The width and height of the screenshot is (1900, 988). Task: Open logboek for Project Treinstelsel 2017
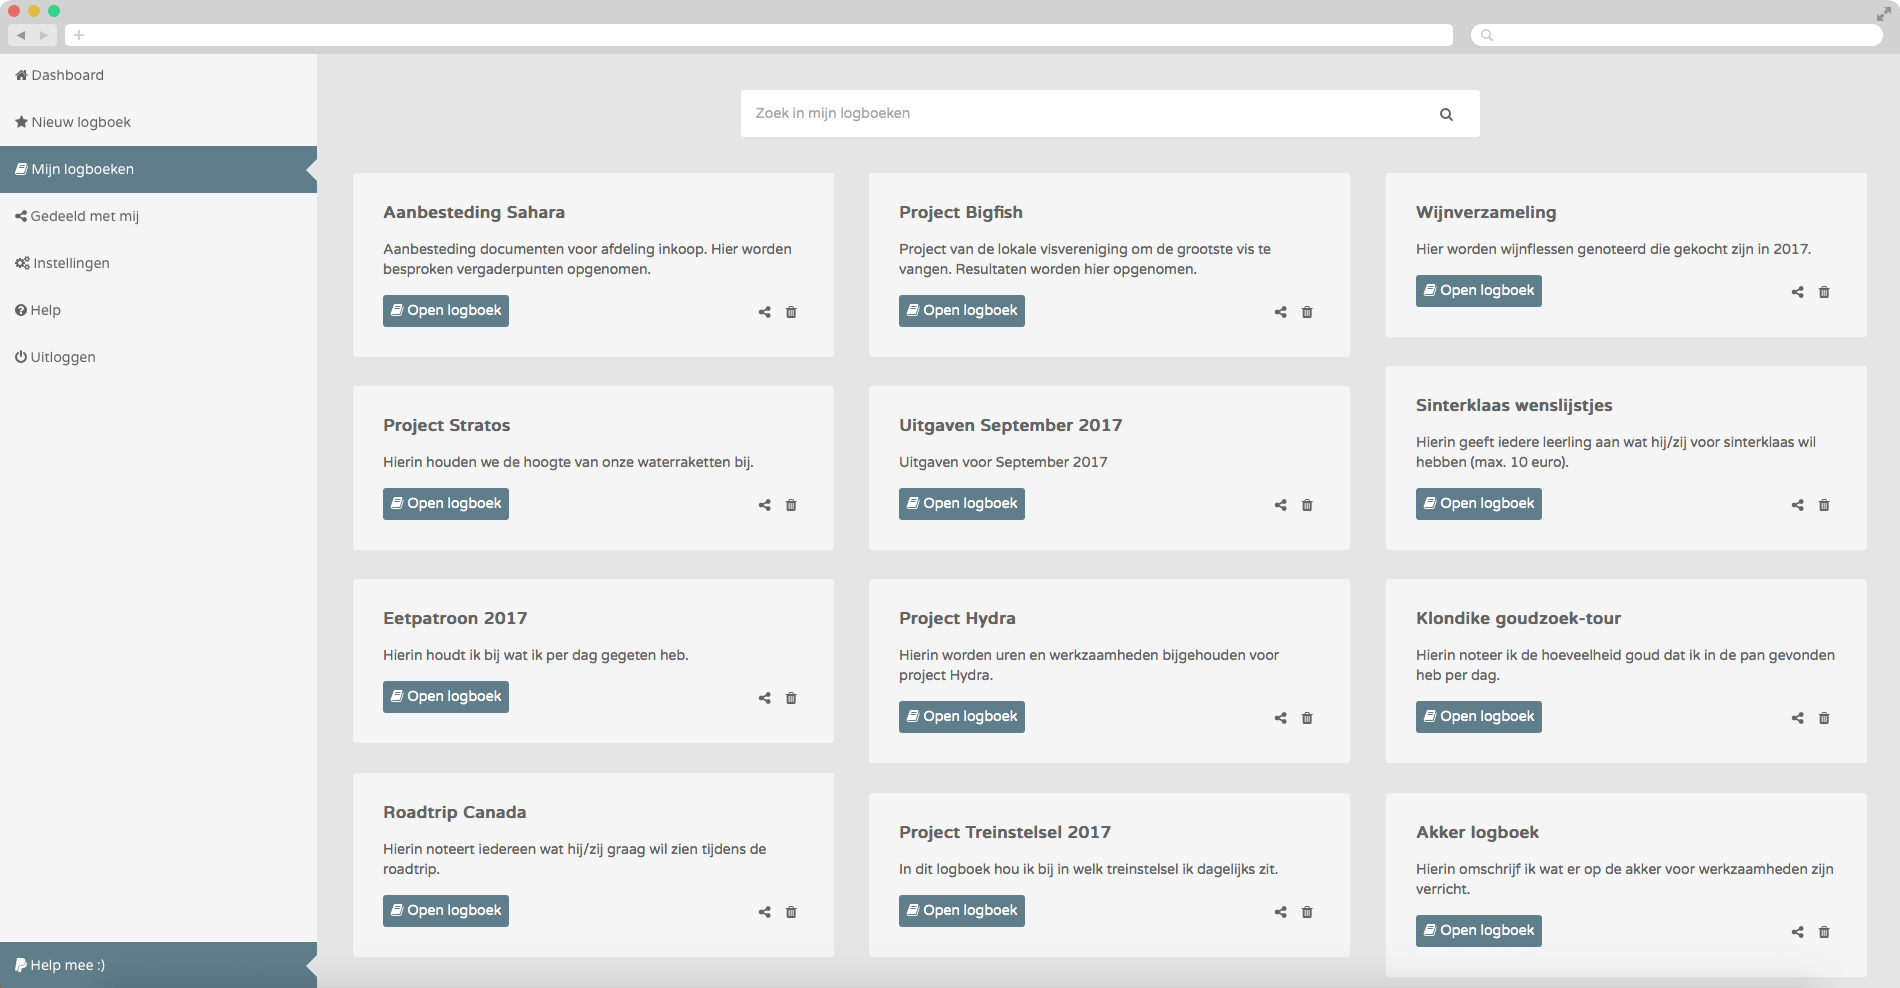[x=962, y=911]
